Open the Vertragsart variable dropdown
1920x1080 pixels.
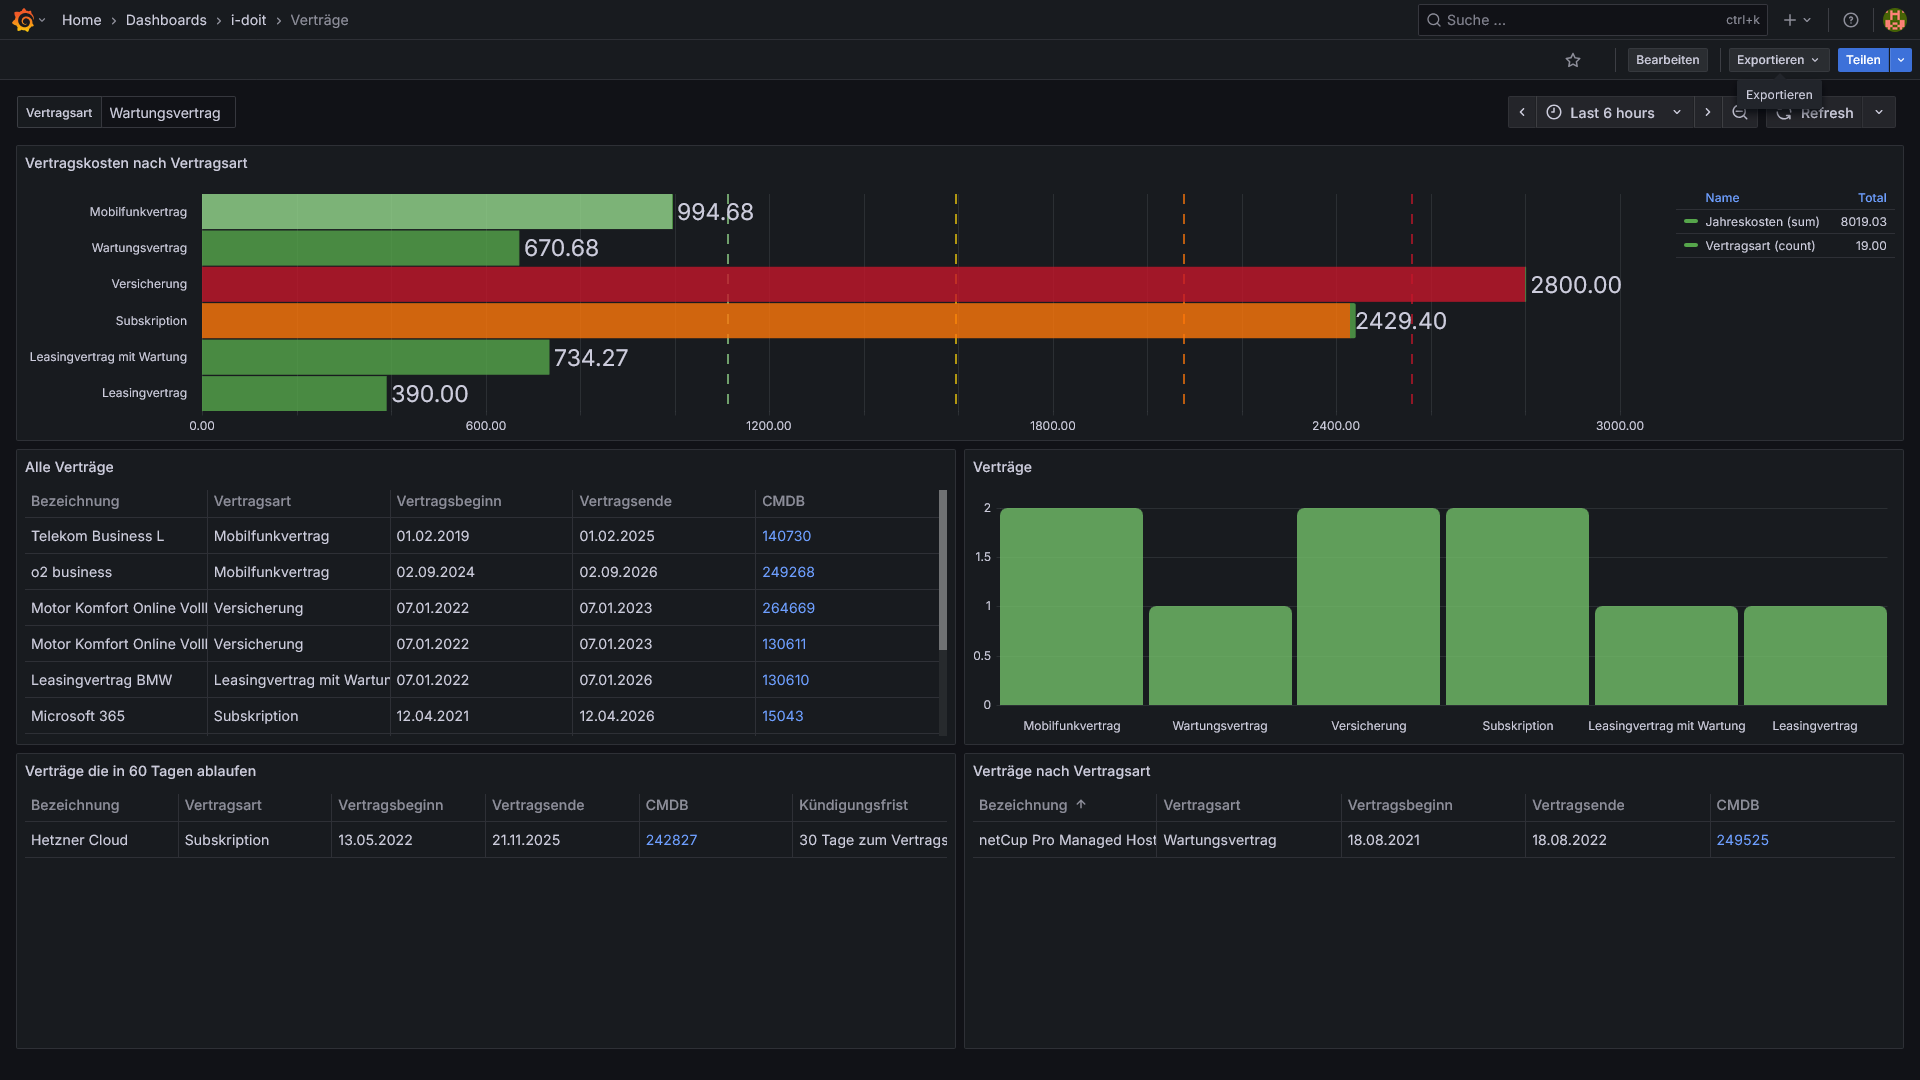[x=165, y=113]
